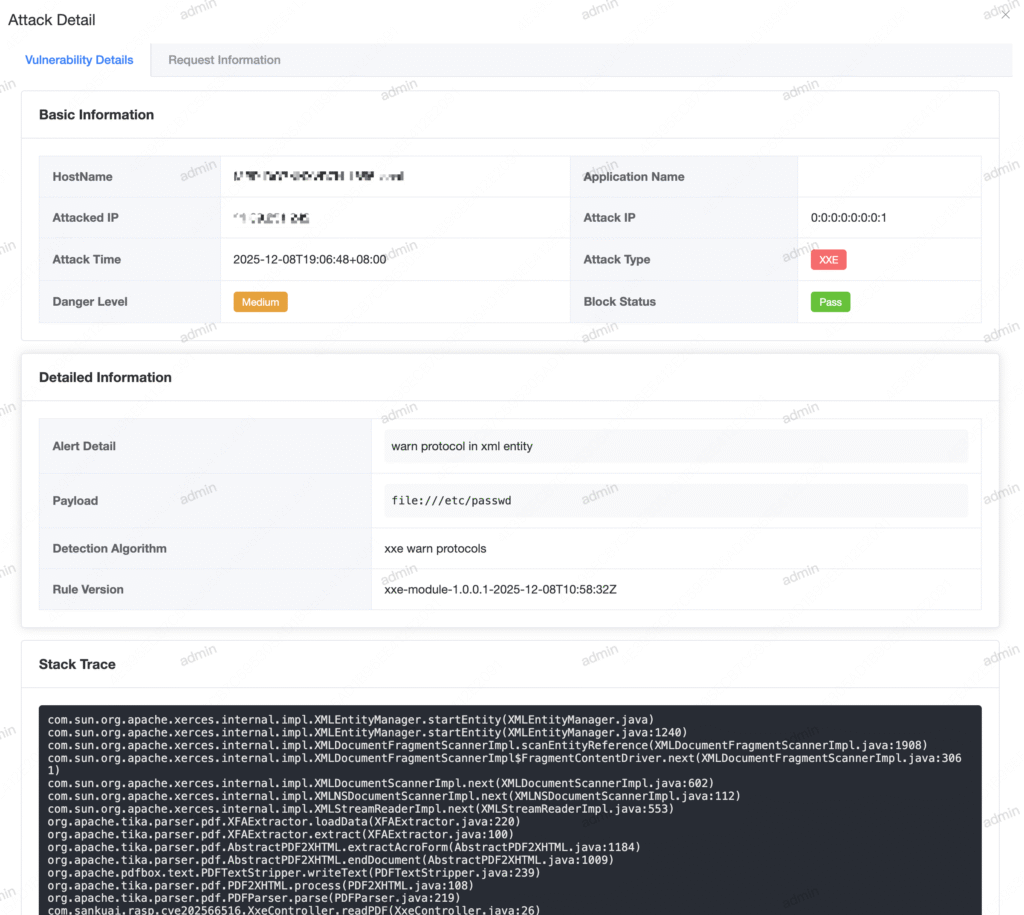Click the orange Medium danger level badge
Image resolution: width=1024 pixels, height=915 pixels.
click(x=260, y=302)
